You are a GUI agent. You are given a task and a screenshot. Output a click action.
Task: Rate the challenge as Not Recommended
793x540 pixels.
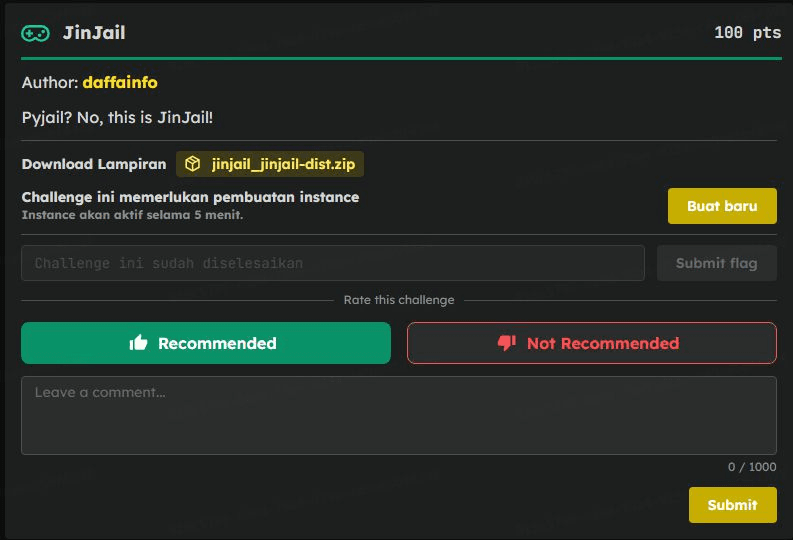(x=591, y=343)
